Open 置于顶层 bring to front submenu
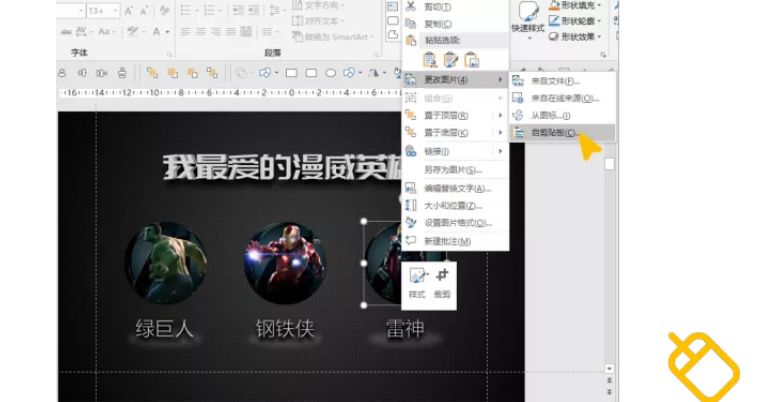This screenshot has width=760, height=402. click(x=455, y=115)
